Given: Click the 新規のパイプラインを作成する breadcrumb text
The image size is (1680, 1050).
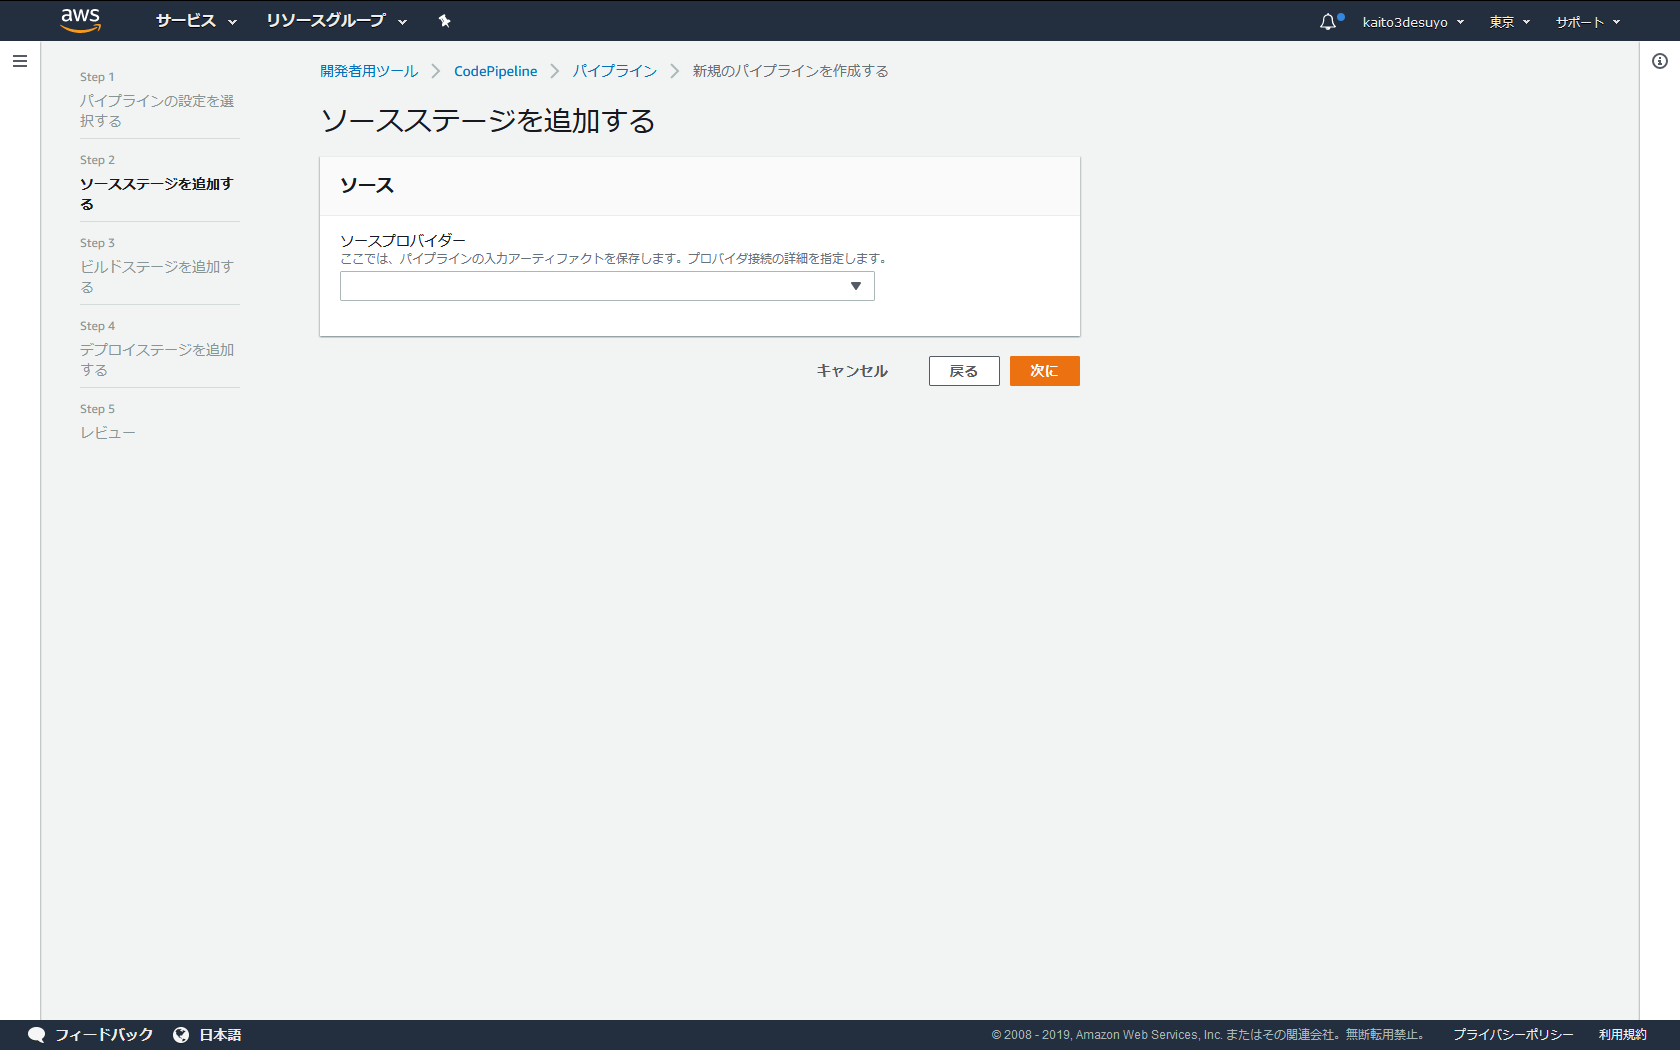Looking at the screenshot, I should [x=790, y=71].
